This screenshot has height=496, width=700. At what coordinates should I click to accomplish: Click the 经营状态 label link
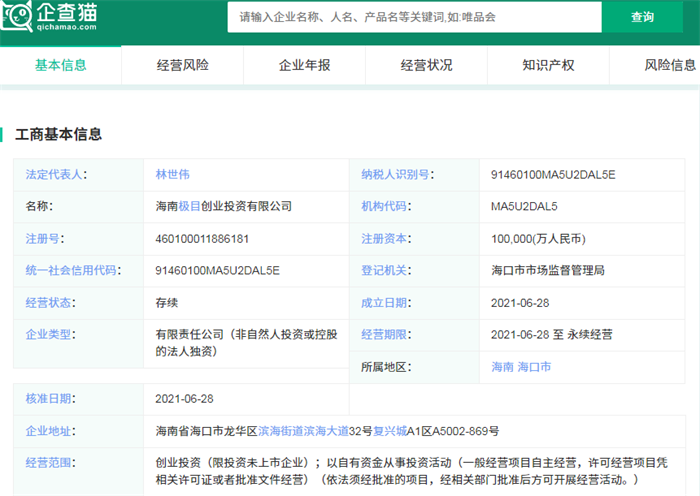tap(48, 303)
